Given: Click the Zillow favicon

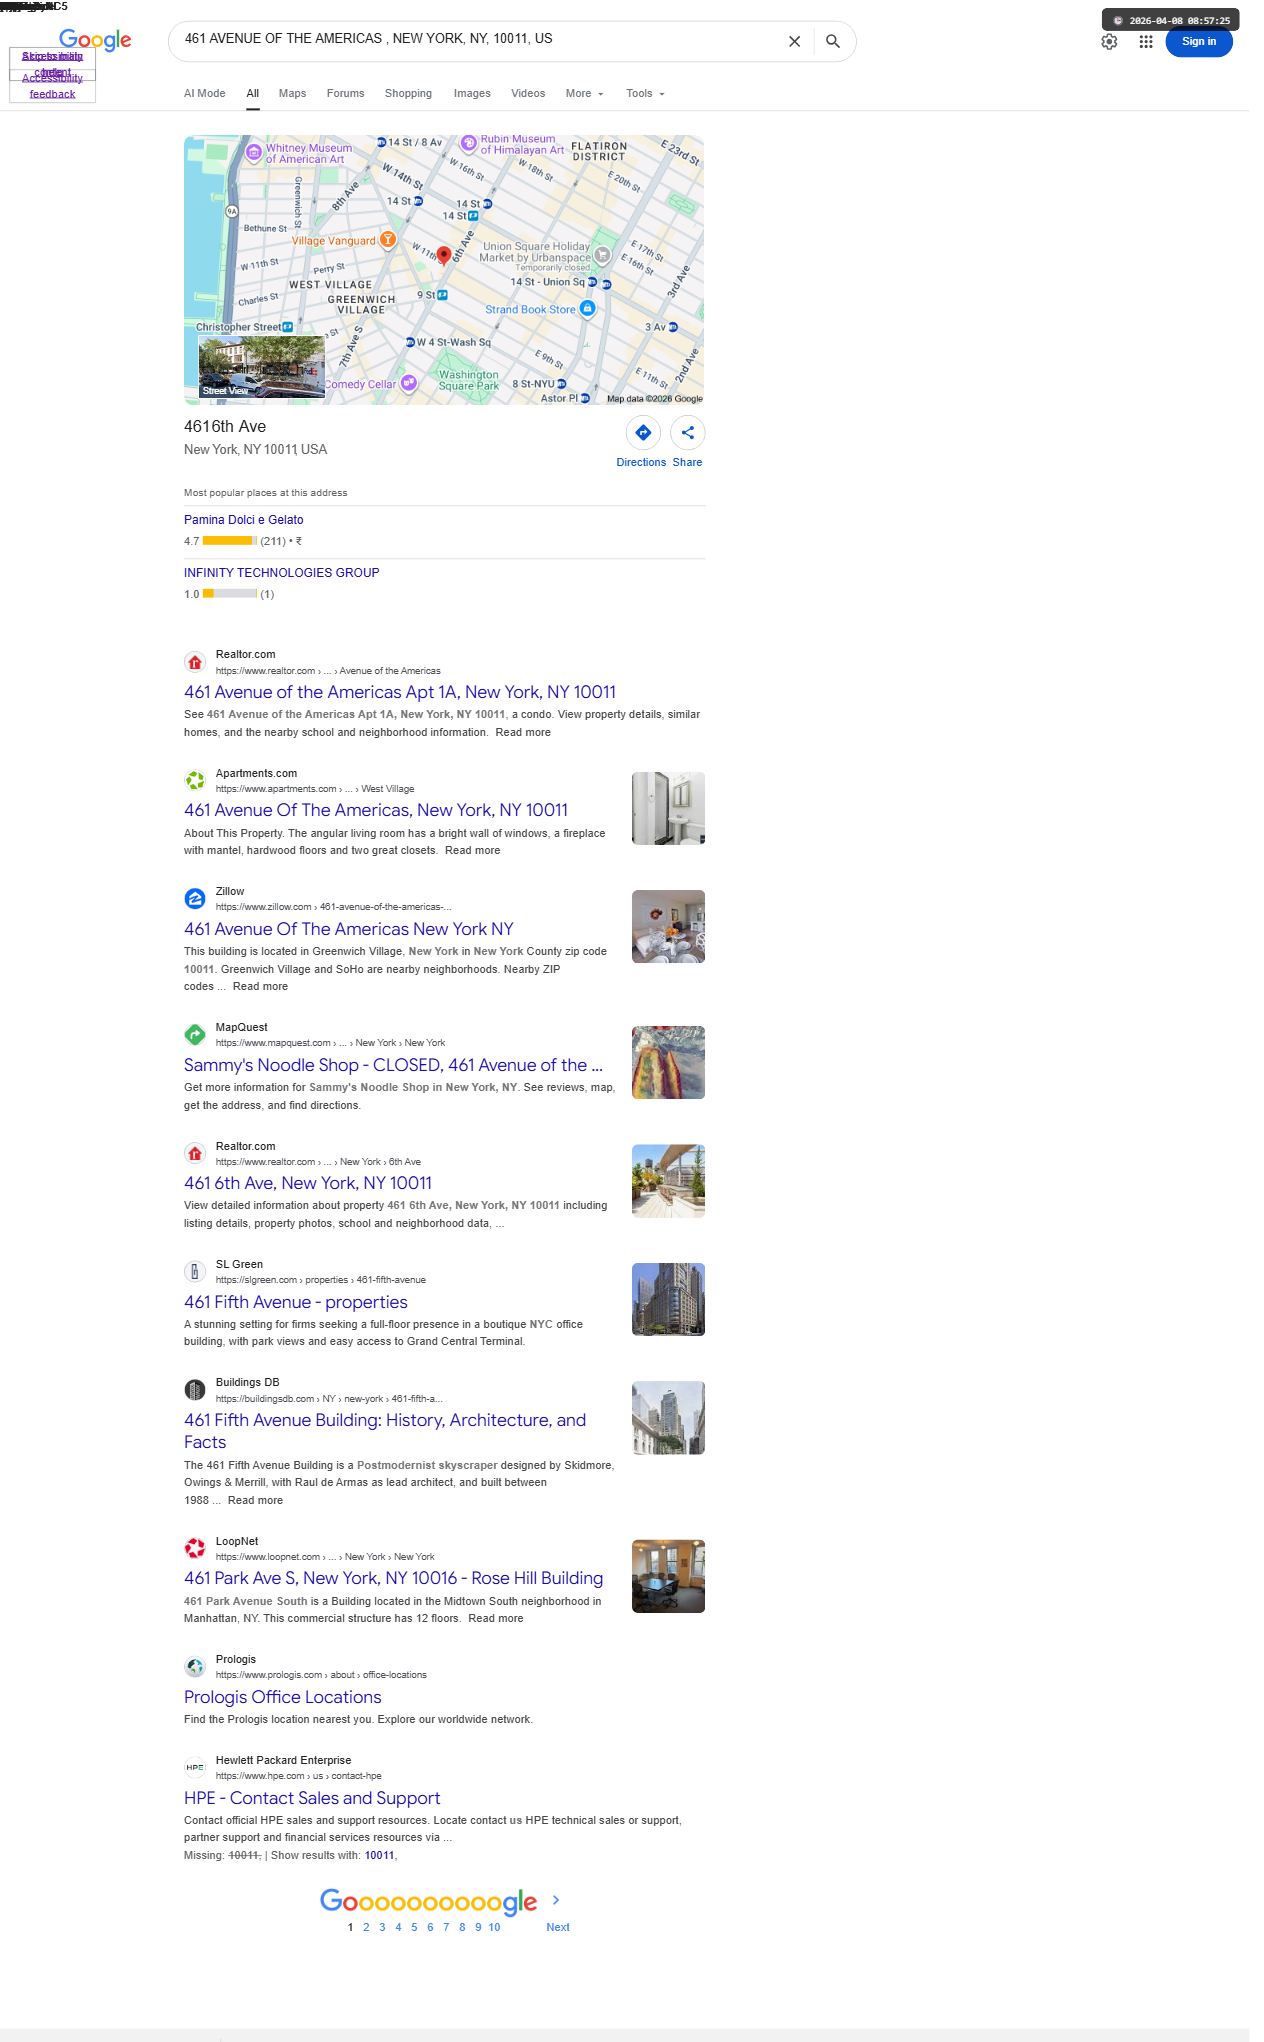Looking at the screenshot, I should (x=195, y=899).
